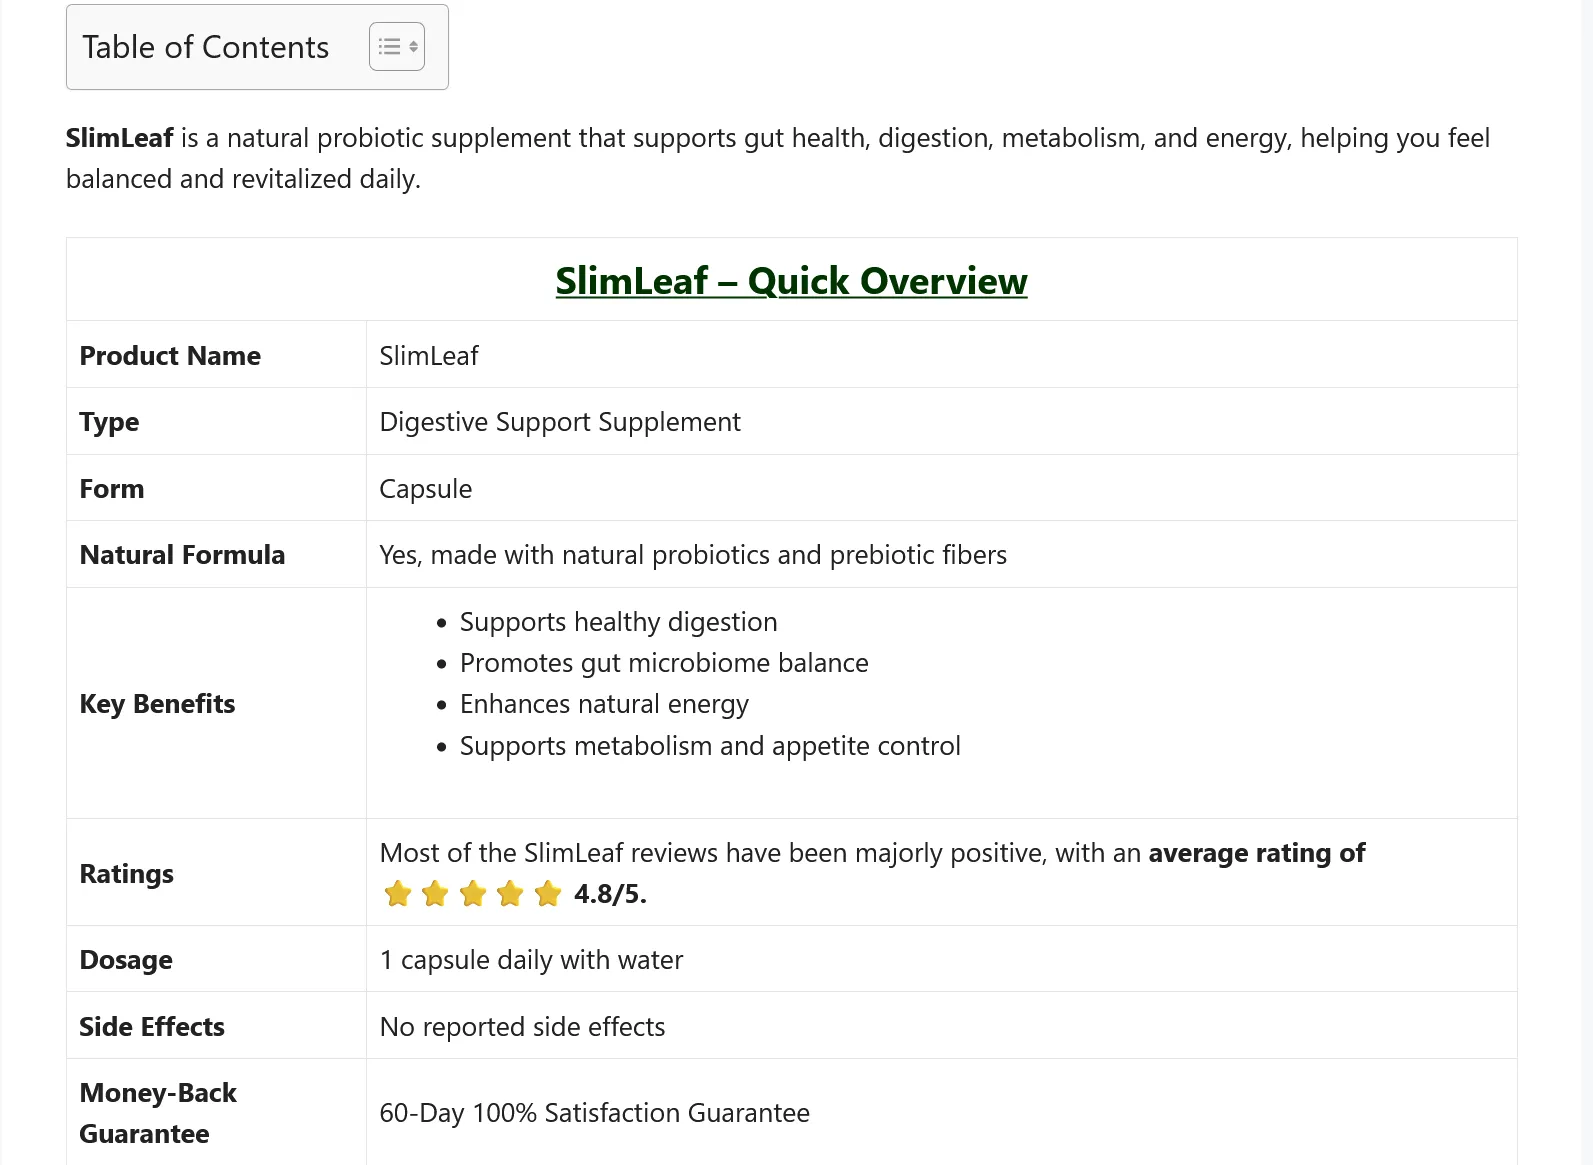Viewport: 1593px width, 1165px height.
Task: Select the Side Effects label cell
Action: tap(152, 1026)
